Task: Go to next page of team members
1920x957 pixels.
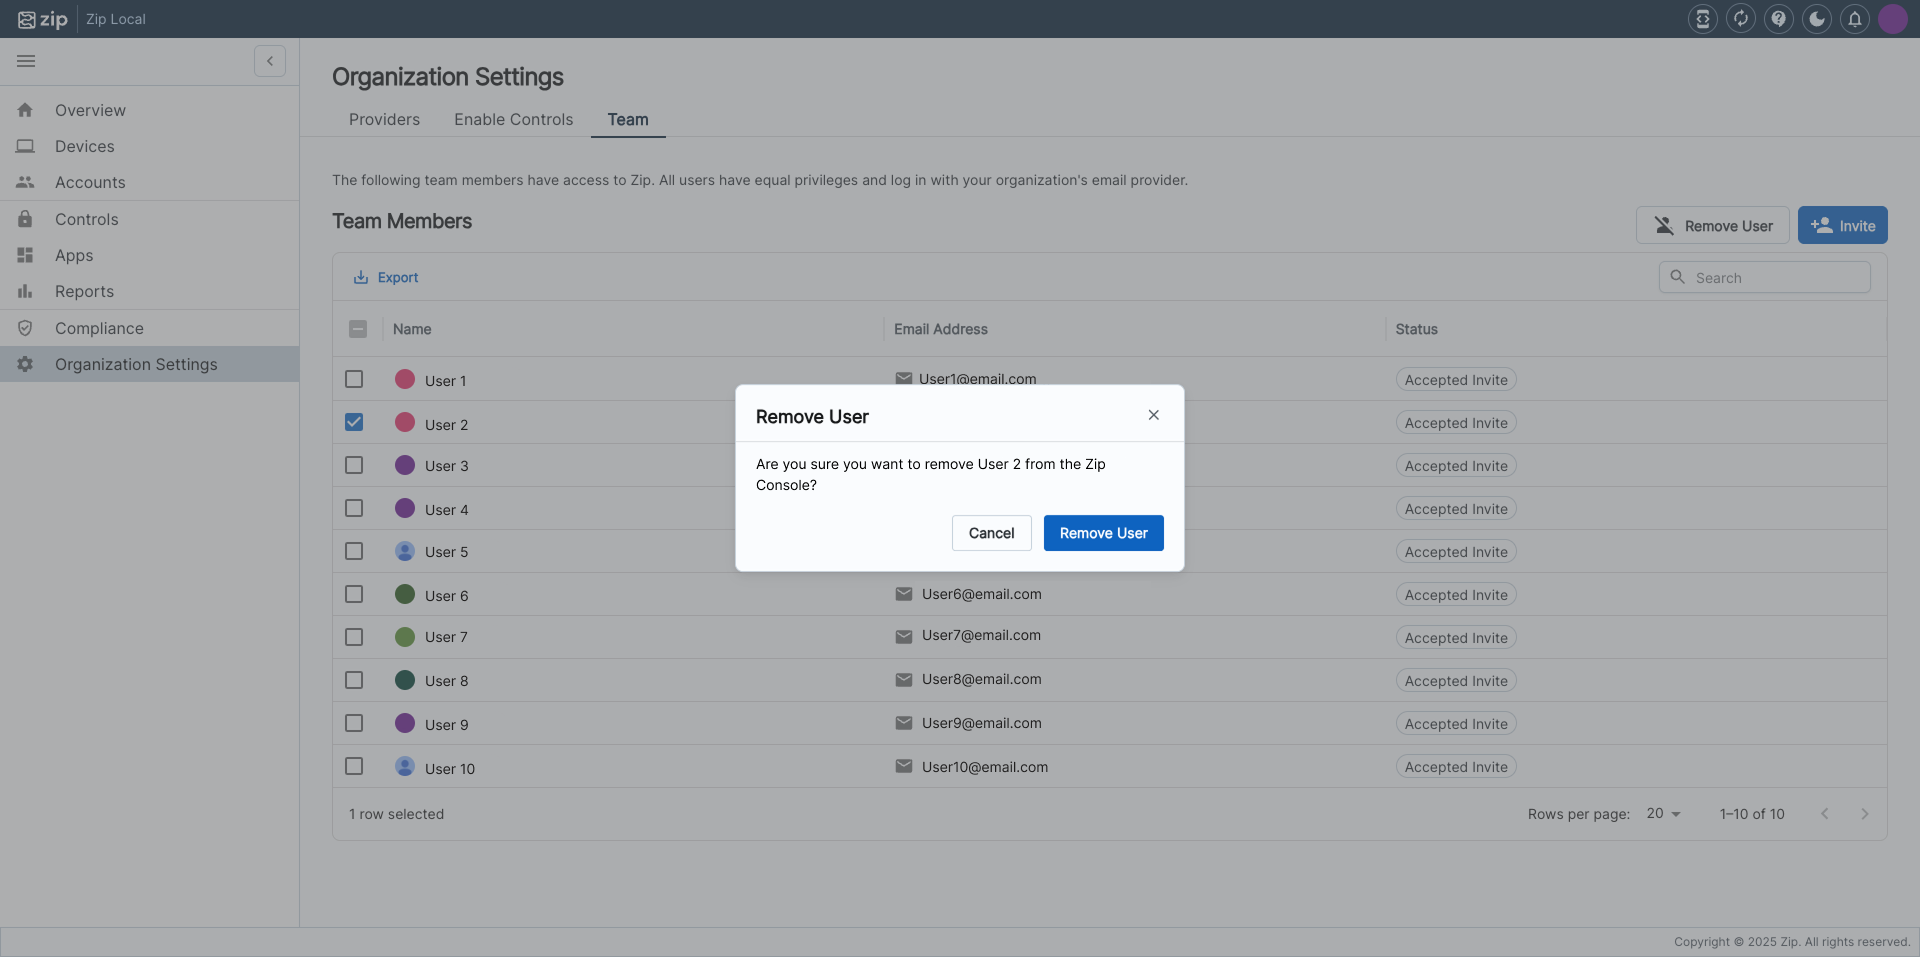Action: coord(1864,814)
